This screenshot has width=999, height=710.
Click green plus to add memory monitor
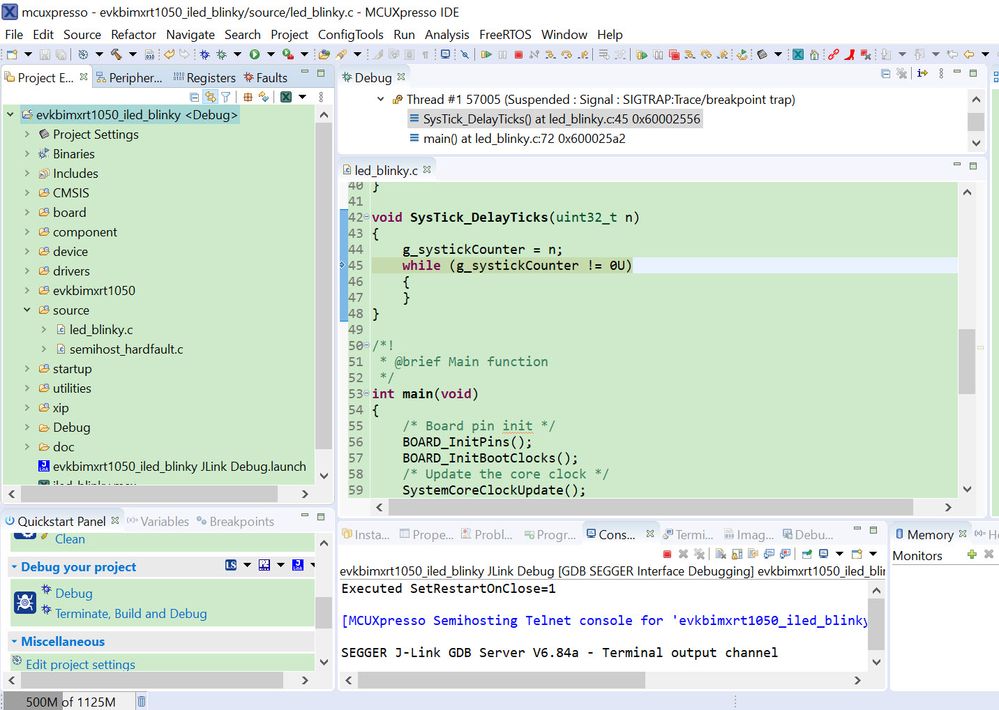click(x=972, y=554)
